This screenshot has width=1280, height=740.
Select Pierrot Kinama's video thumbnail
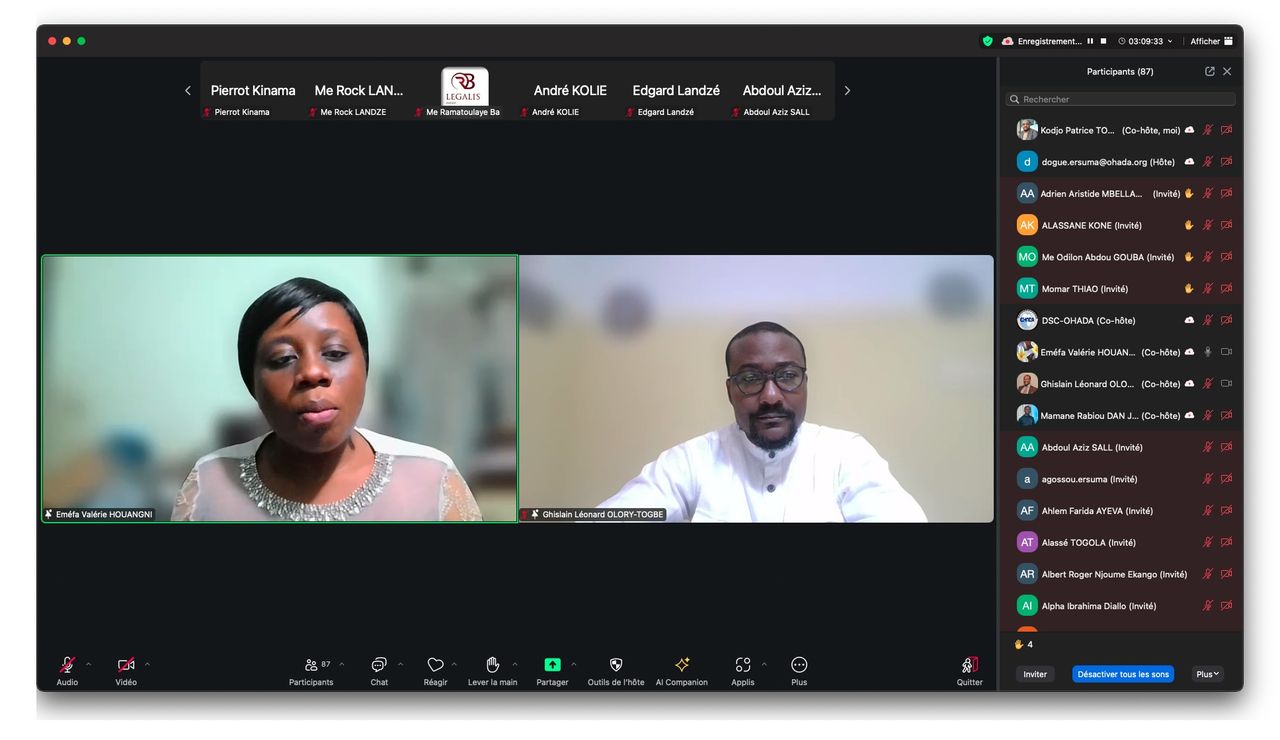[253, 91]
